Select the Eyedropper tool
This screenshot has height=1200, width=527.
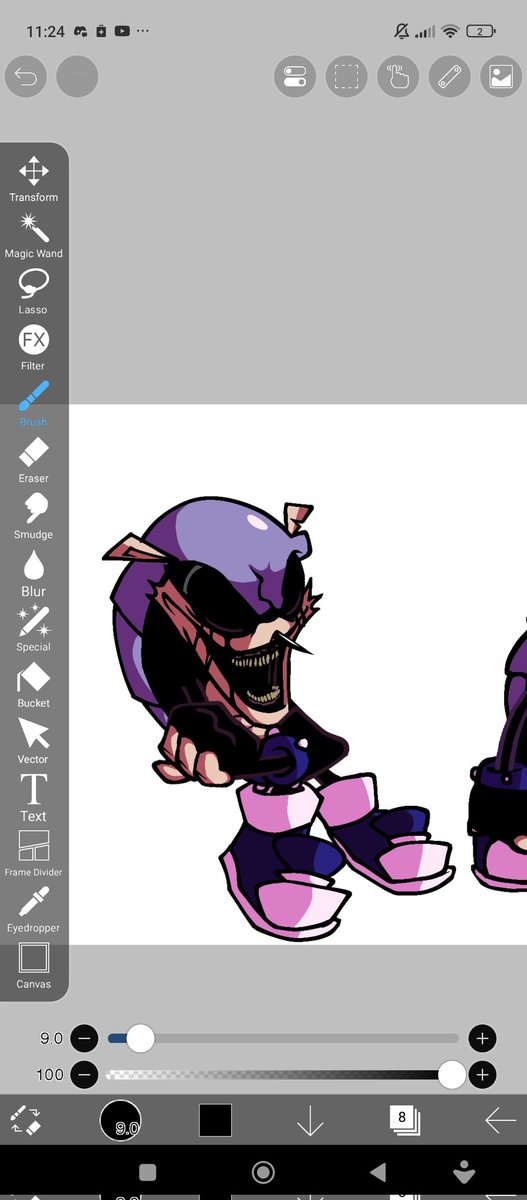pos(34,910)
